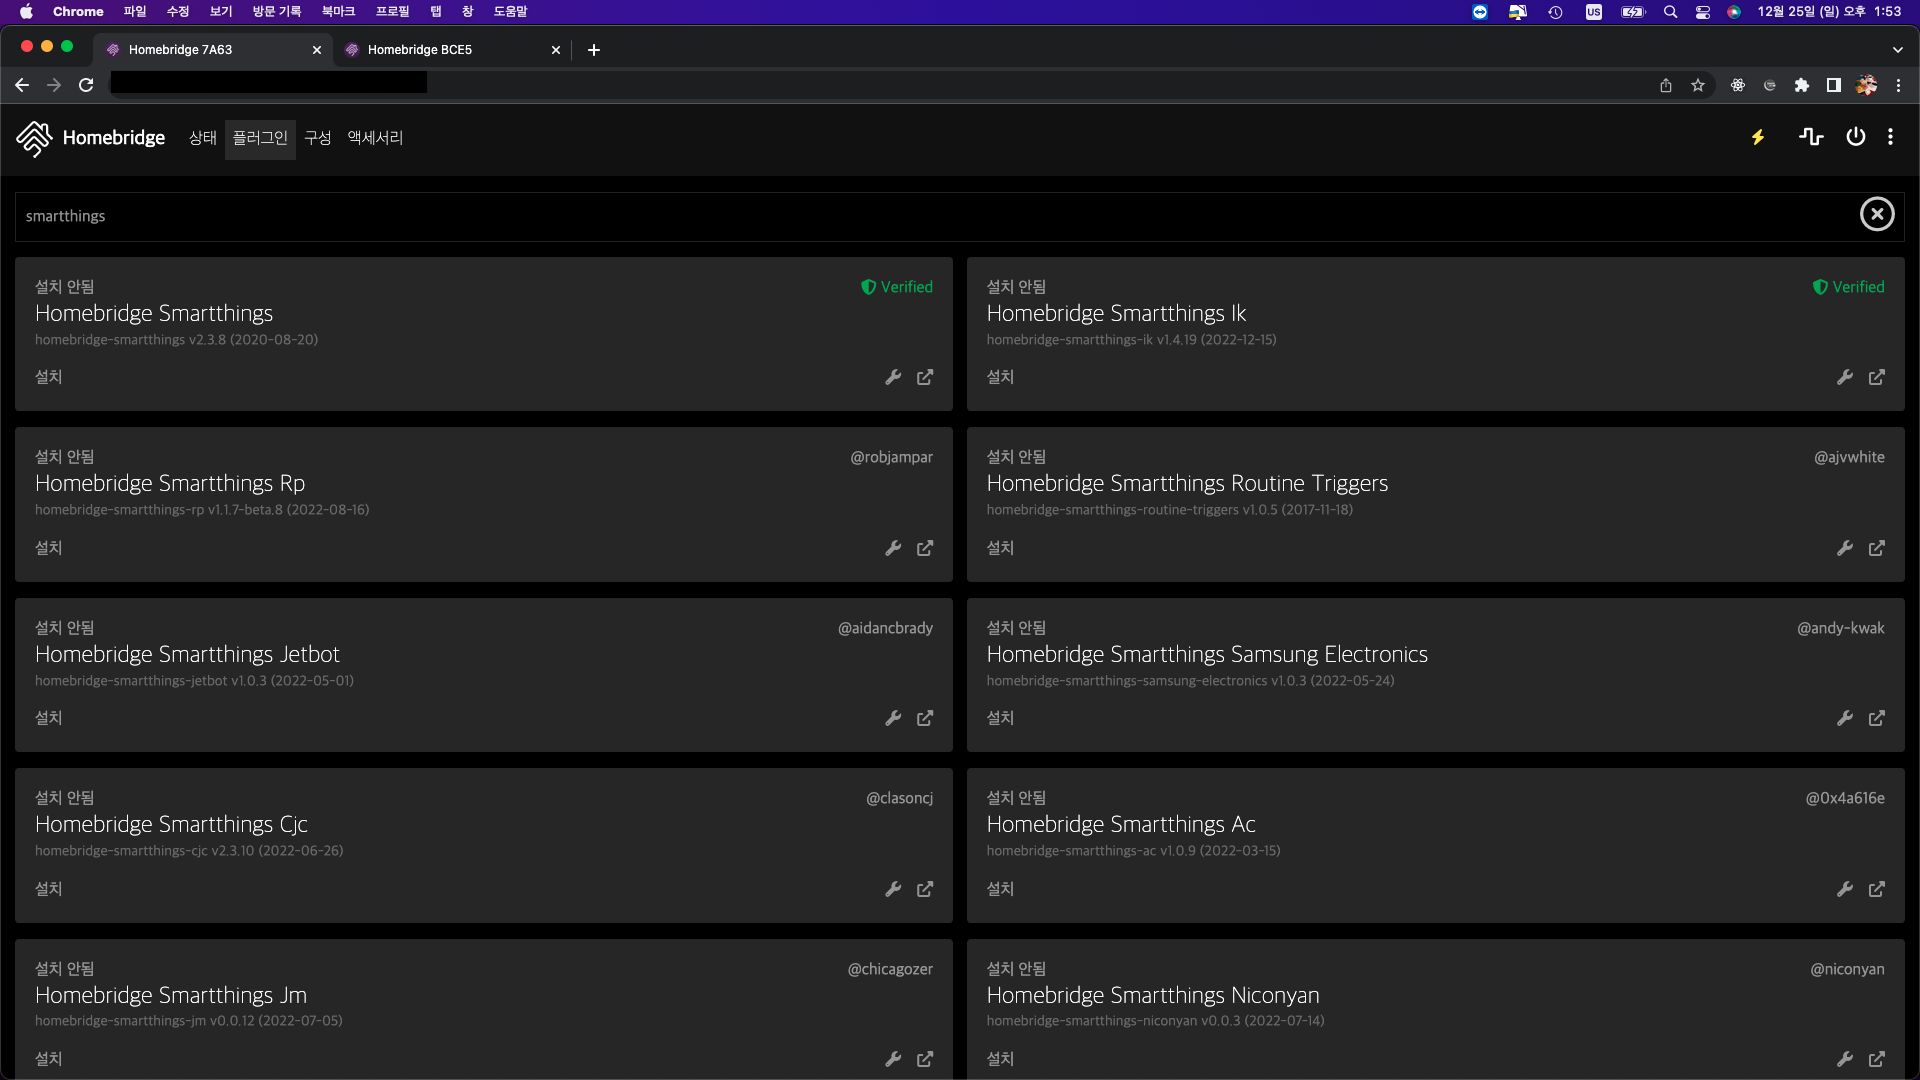
Task: Click wrench icon for Homebridge Smartthings Ac
Action: pyautogui.click(x=1844, y=889)
